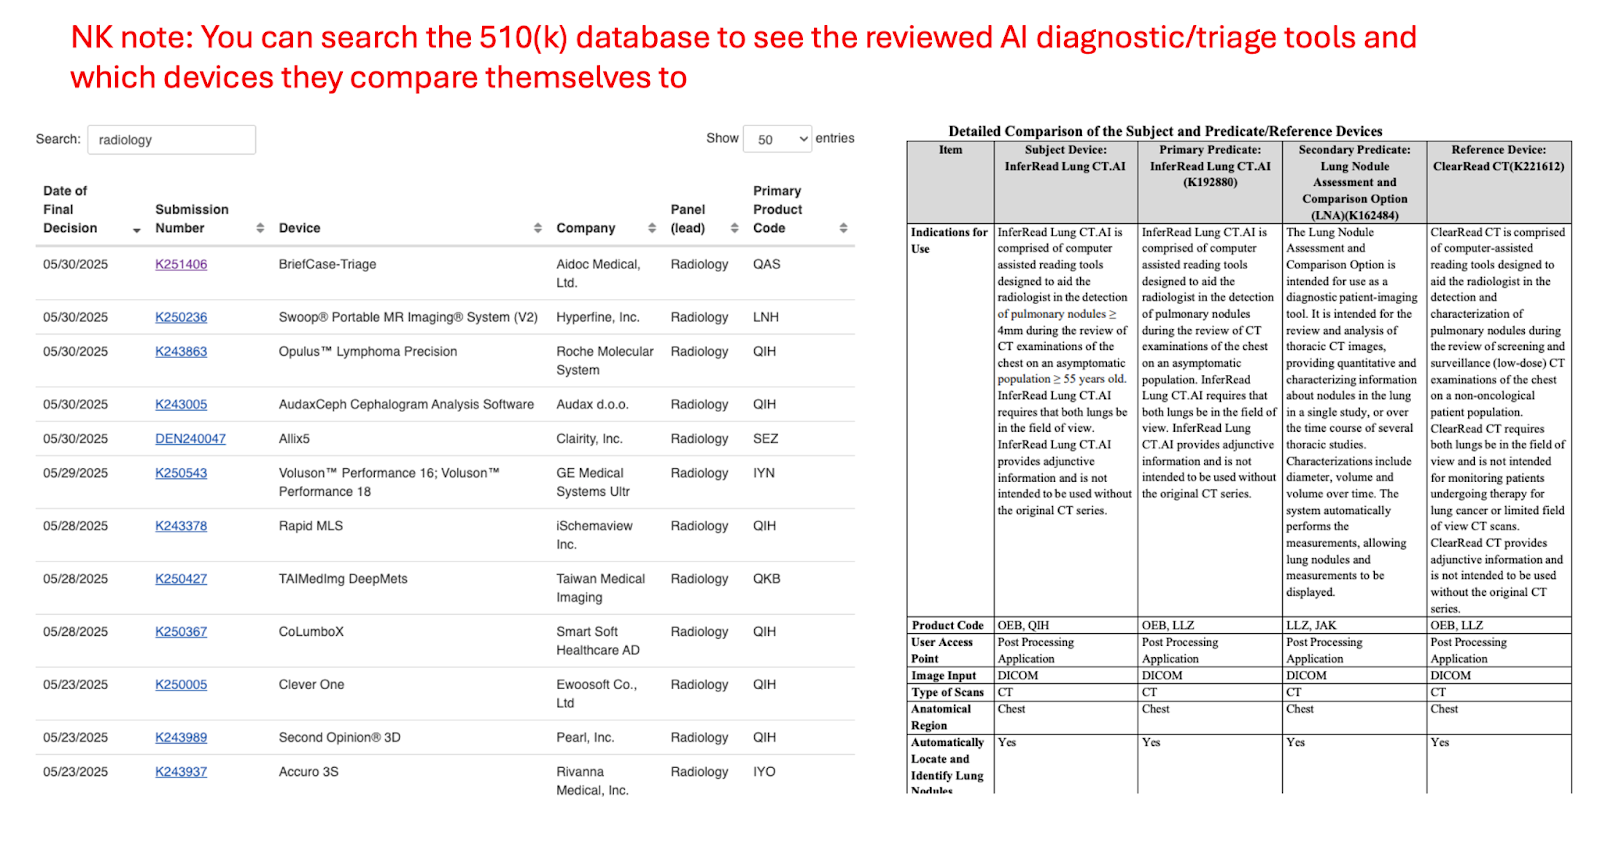1600x843 pixels.
Task: Sort by Company column arrows
Action: [652, 228]
